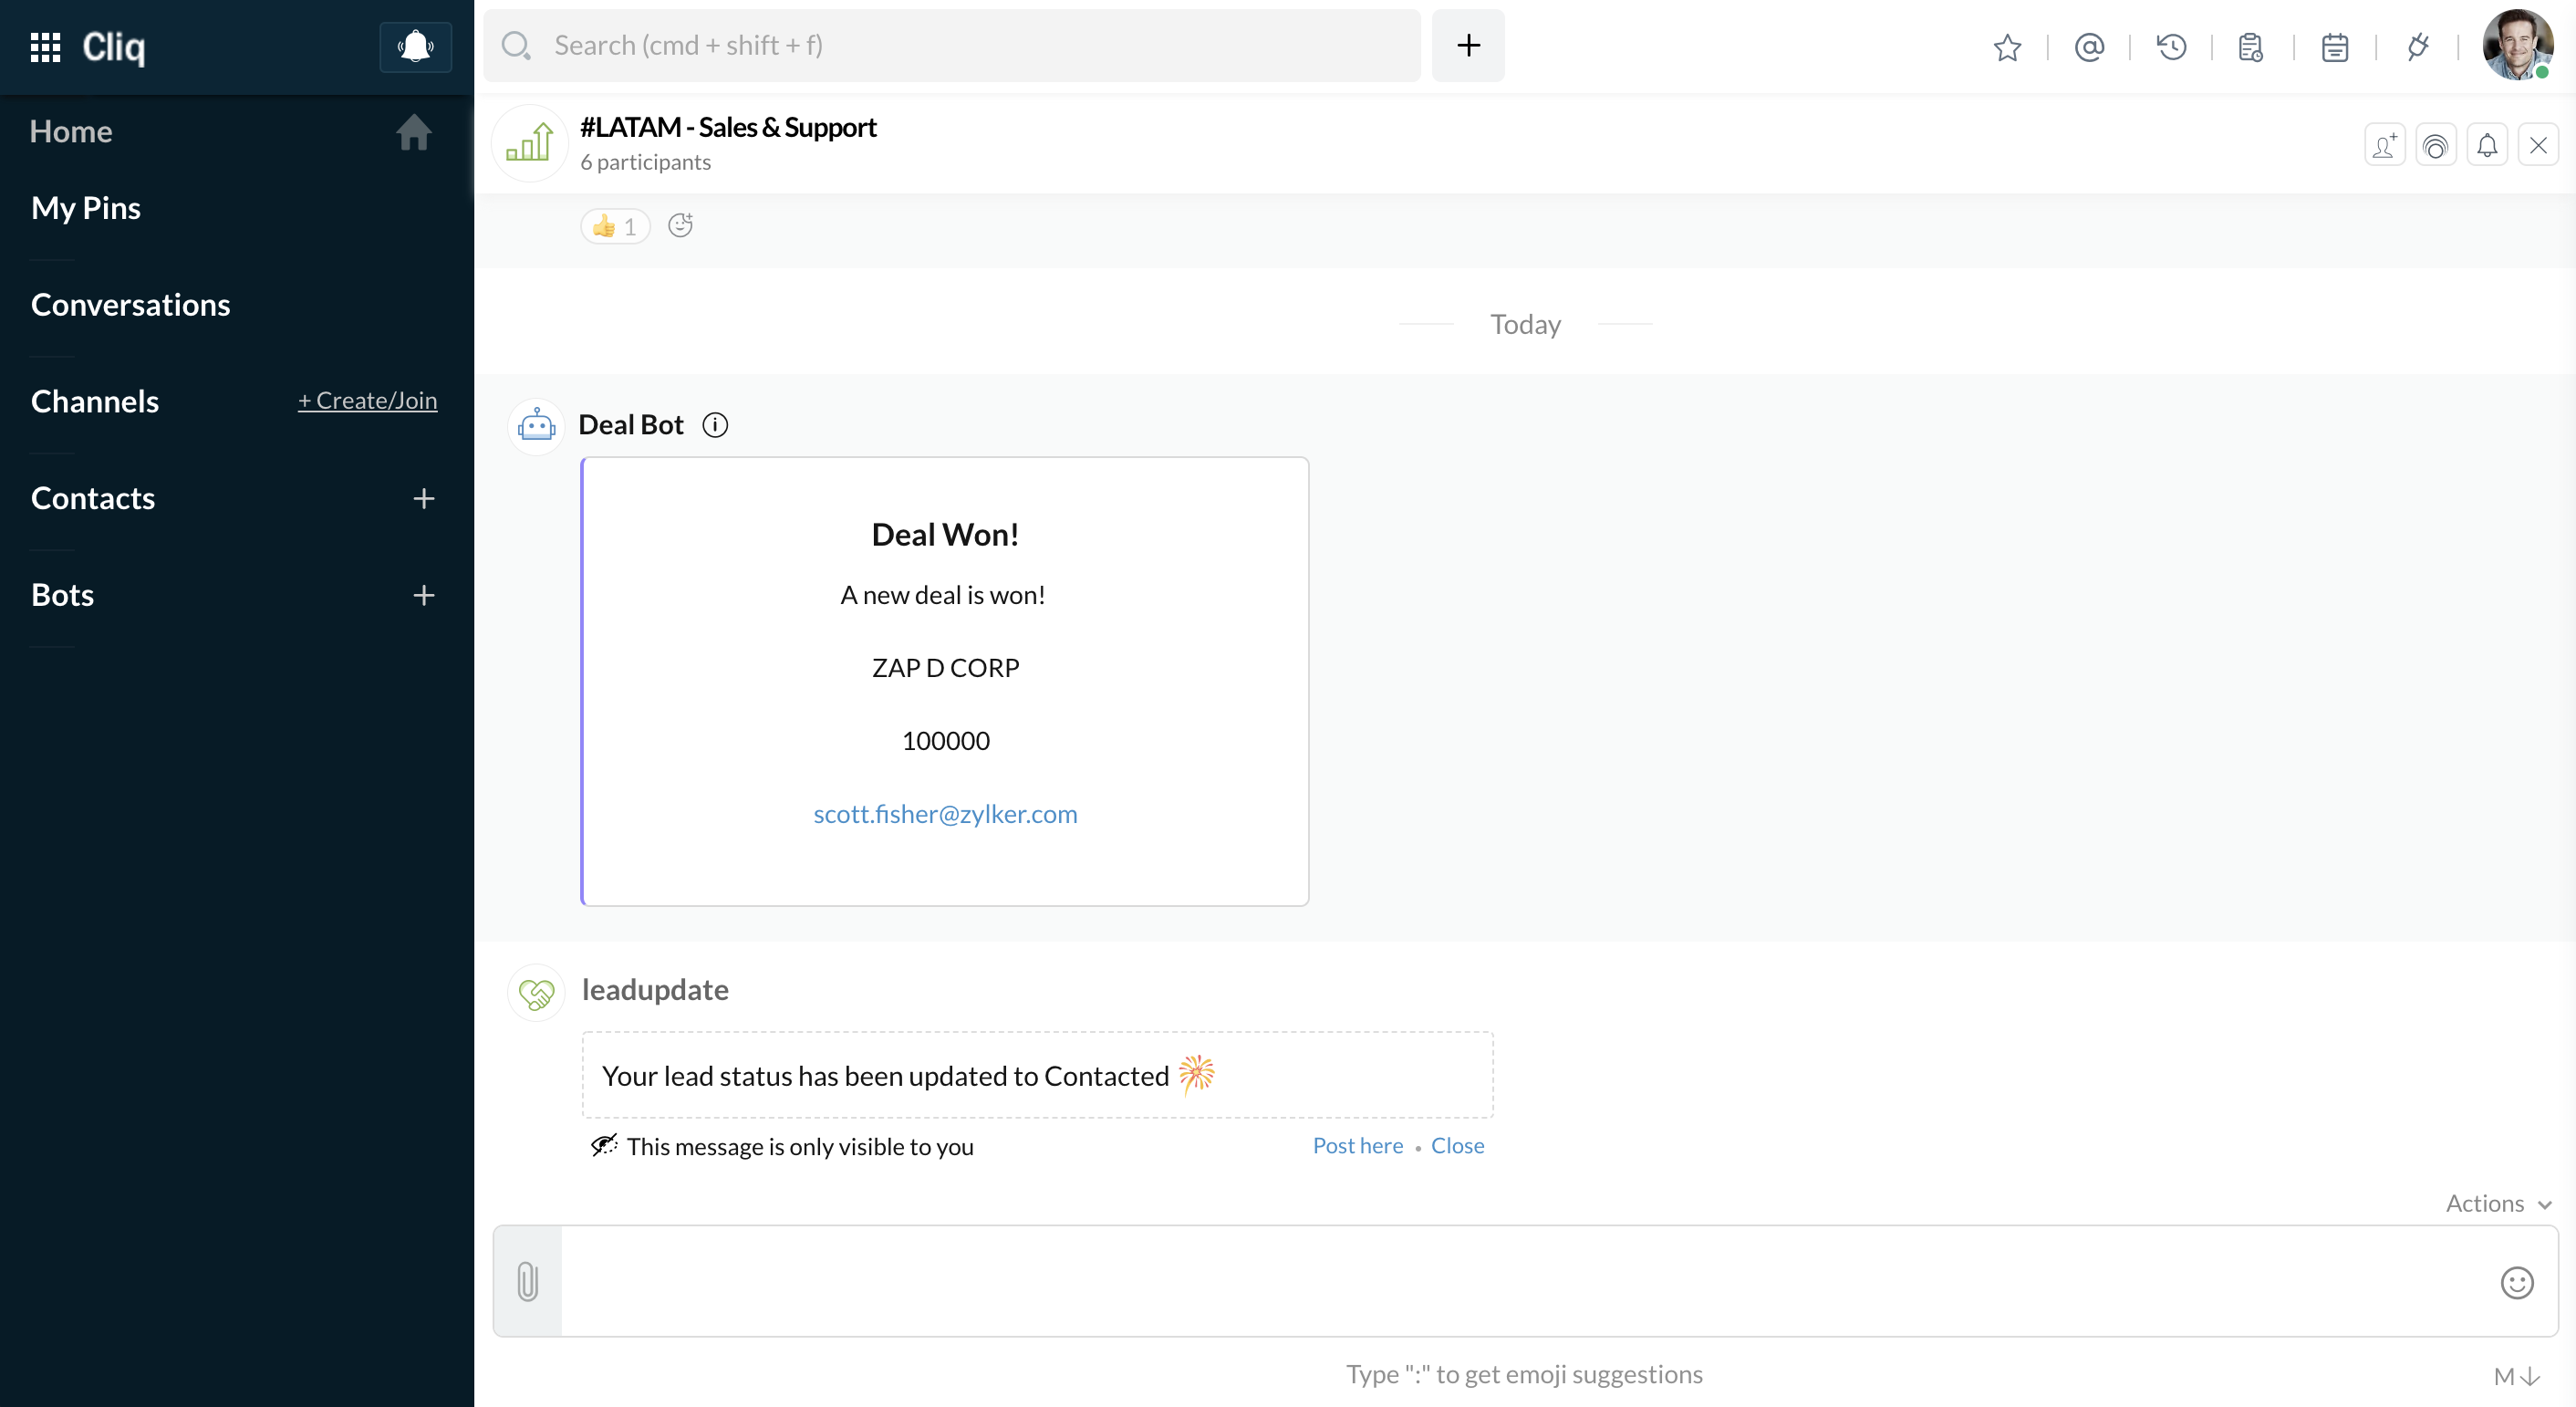
Task: Click the notification bell in the sidebar header
Action: (x=415, y=46)
